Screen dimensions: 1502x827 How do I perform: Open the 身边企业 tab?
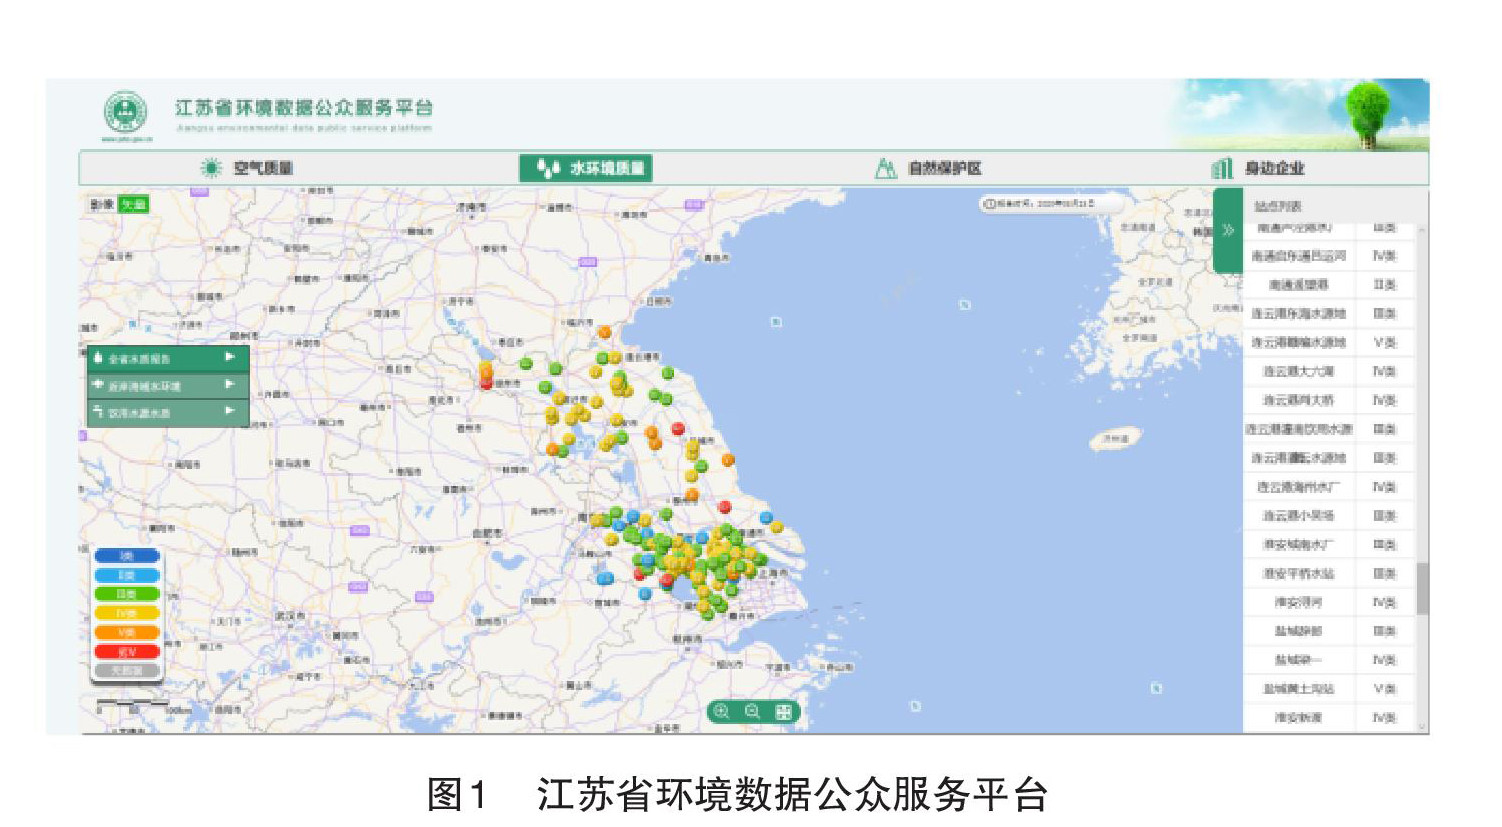pyautogui.click(x=1258, y=168)
